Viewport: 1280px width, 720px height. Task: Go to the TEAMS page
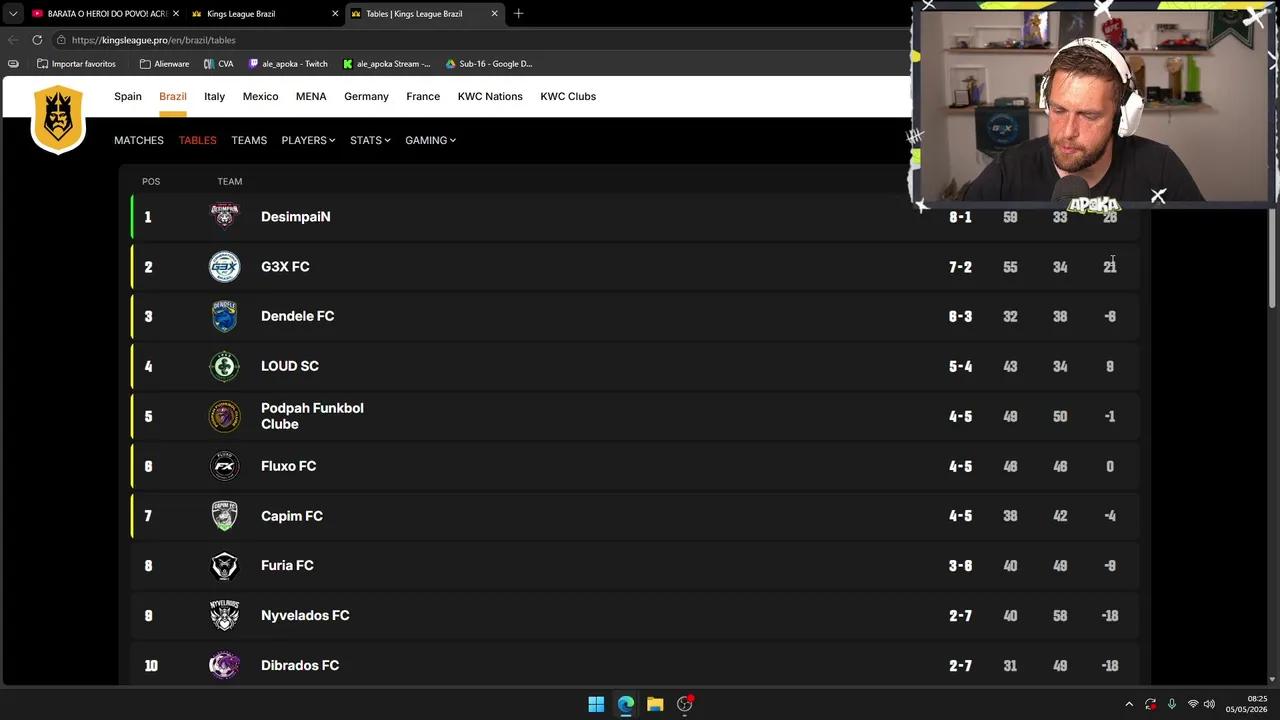pyautogui.click(x=249, y=140)
